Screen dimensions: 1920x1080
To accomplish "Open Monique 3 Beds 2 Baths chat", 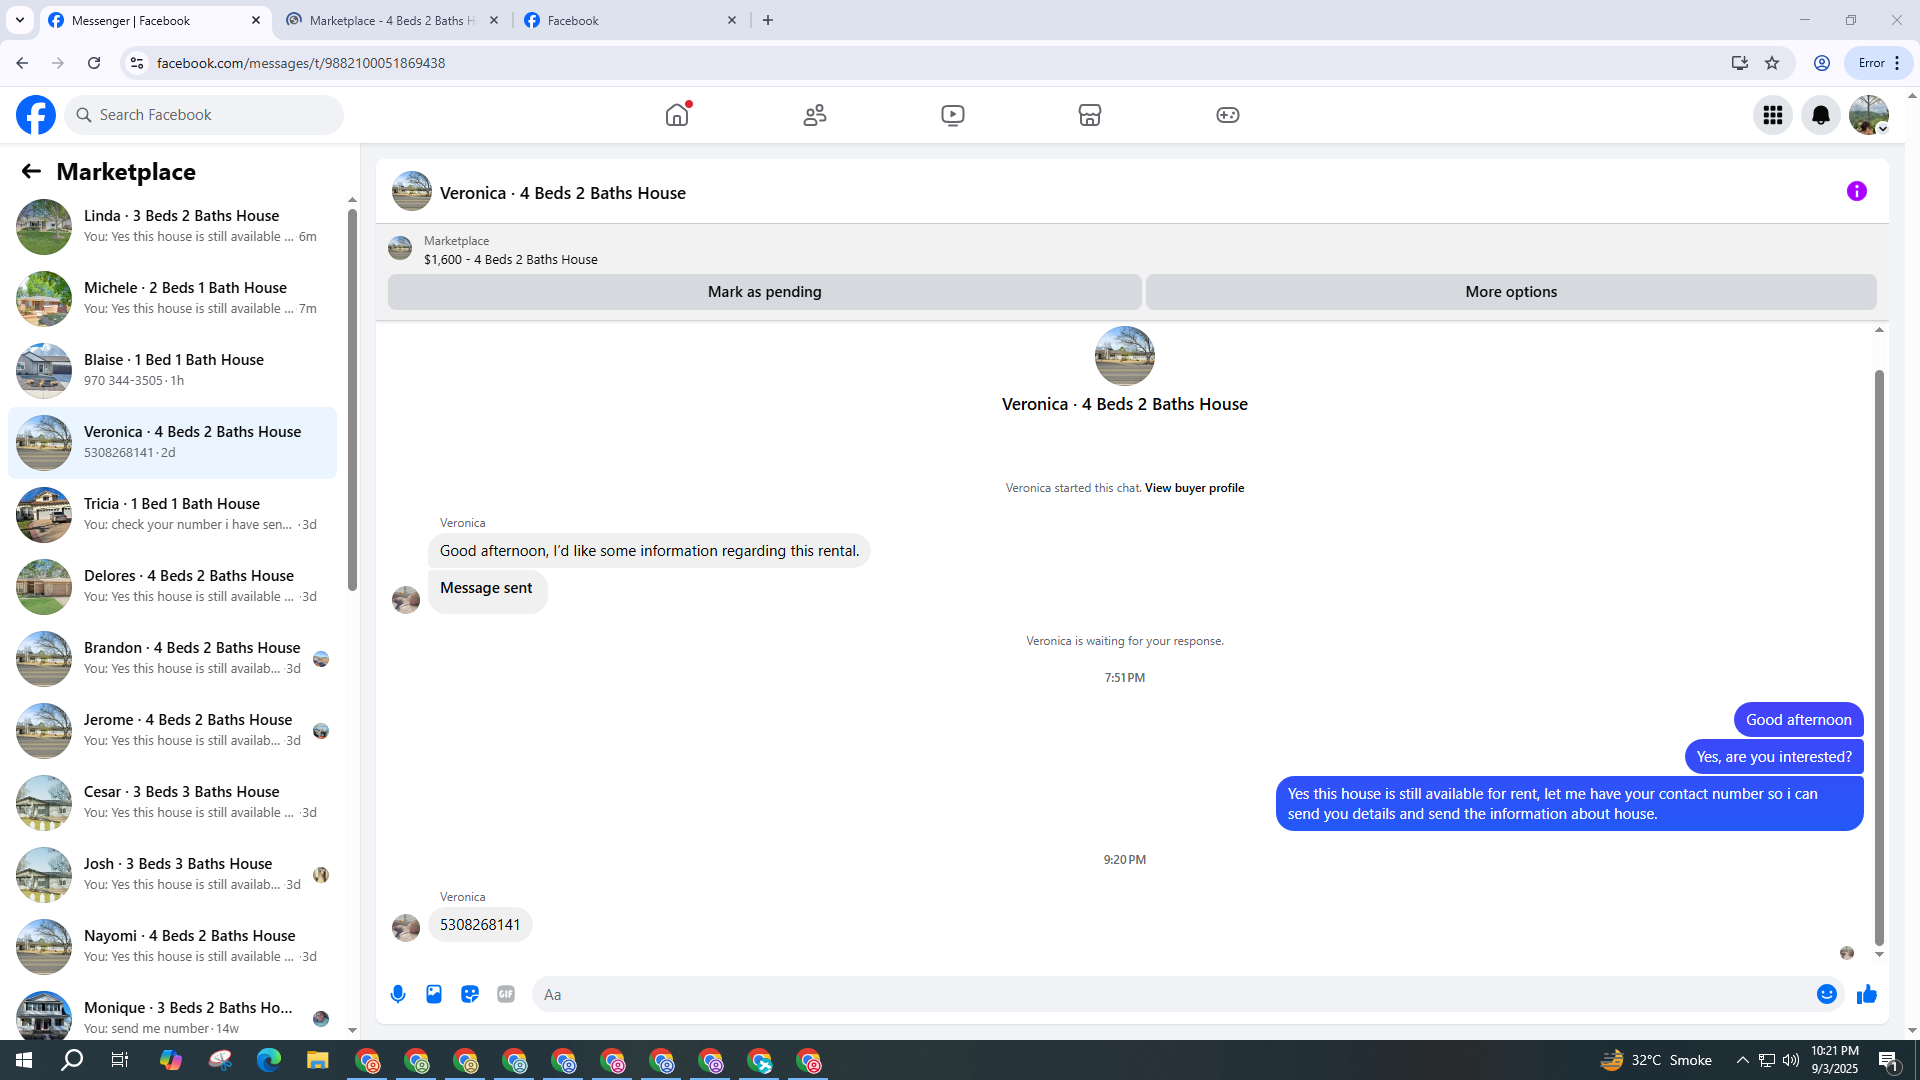I will coord(173,1012).
